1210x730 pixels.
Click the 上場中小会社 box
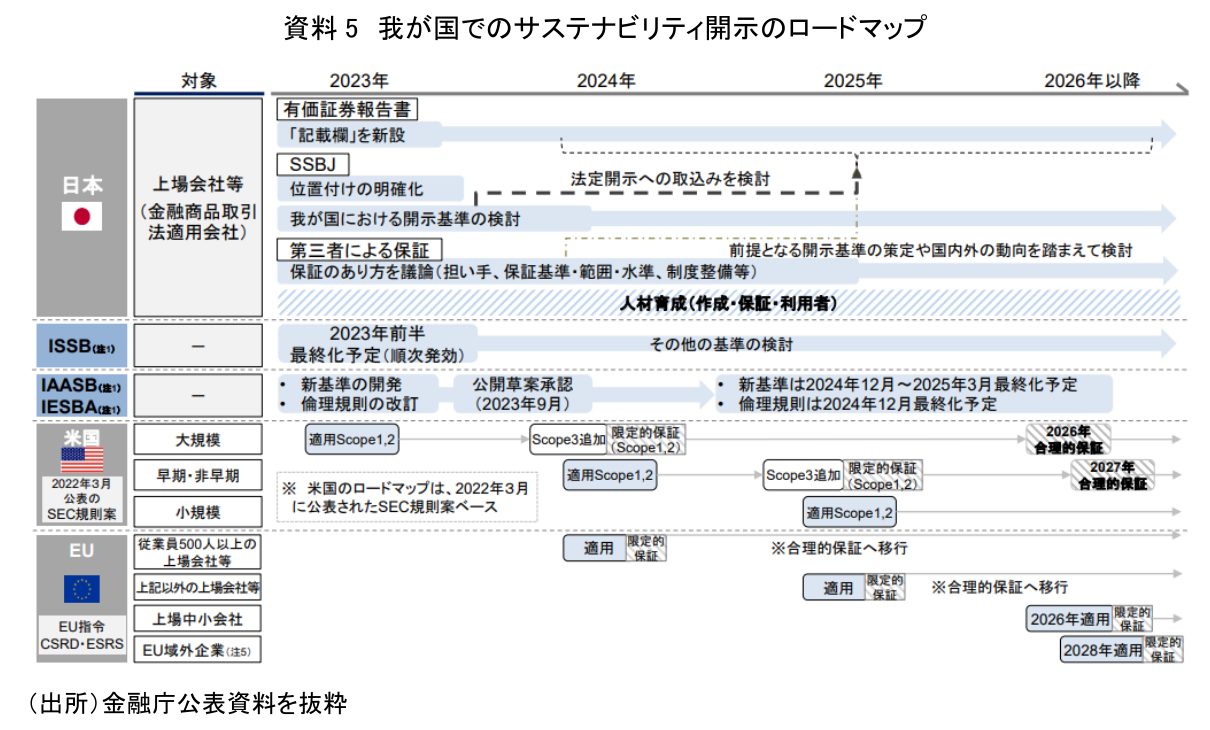click(x=198, y=619)
